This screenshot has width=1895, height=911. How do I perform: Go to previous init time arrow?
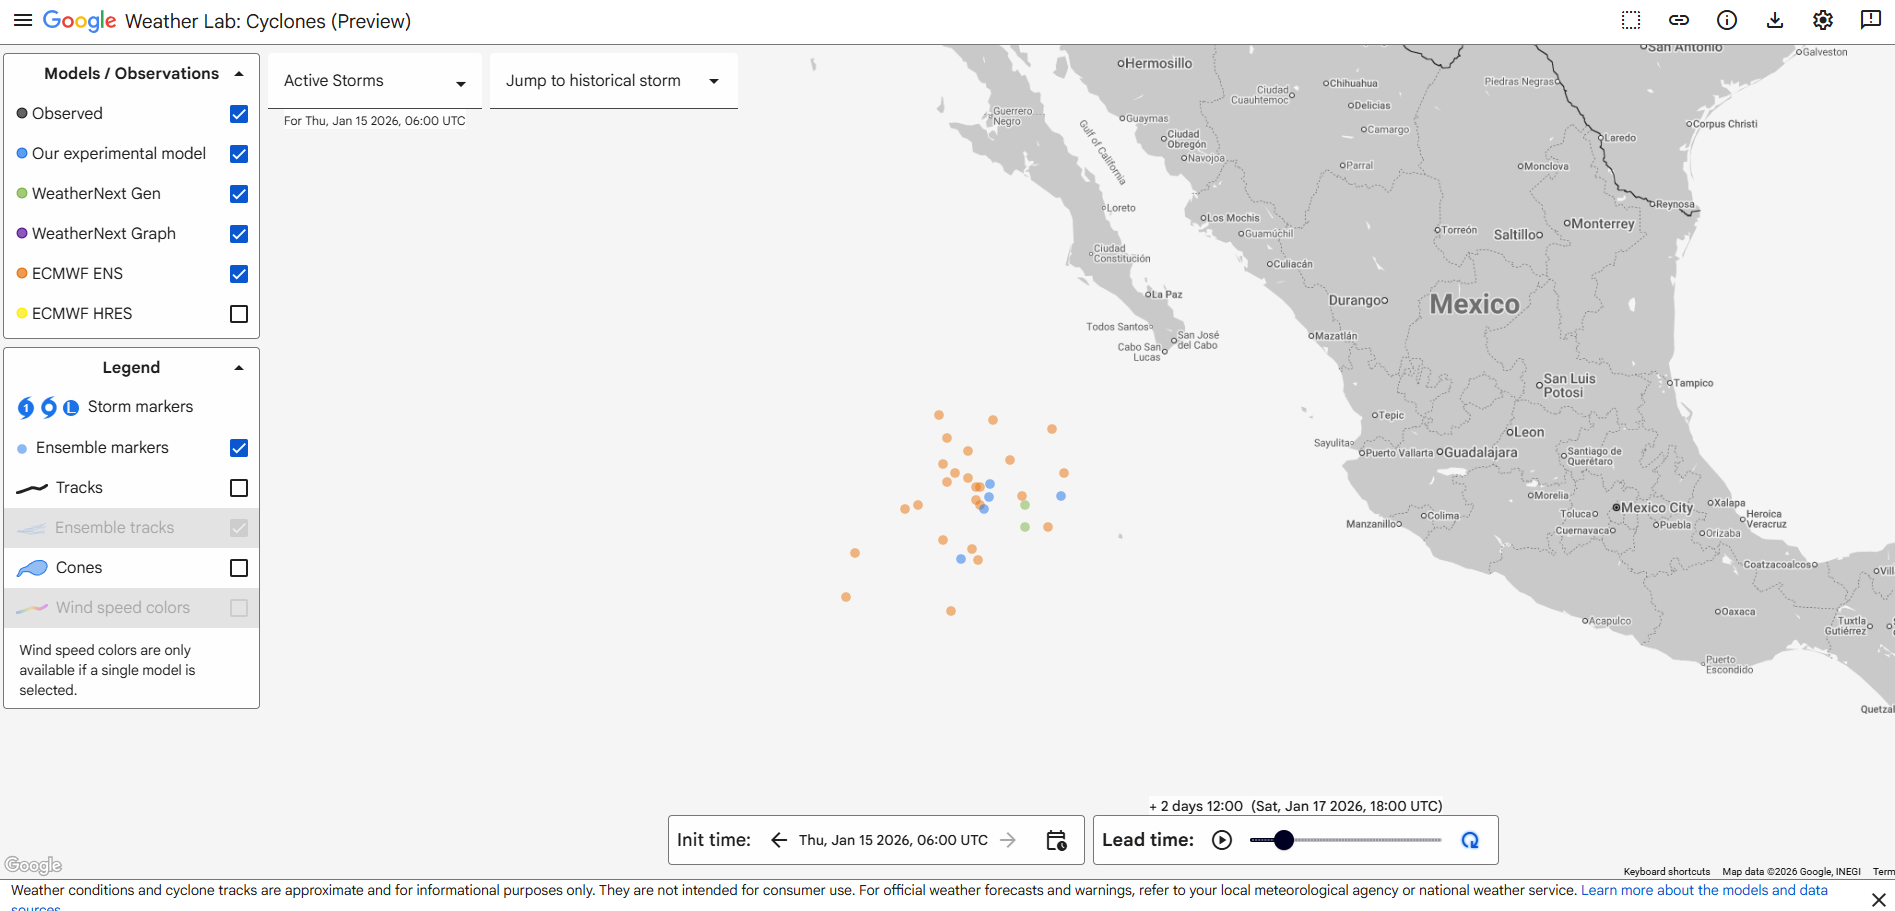tap(779, 840)
